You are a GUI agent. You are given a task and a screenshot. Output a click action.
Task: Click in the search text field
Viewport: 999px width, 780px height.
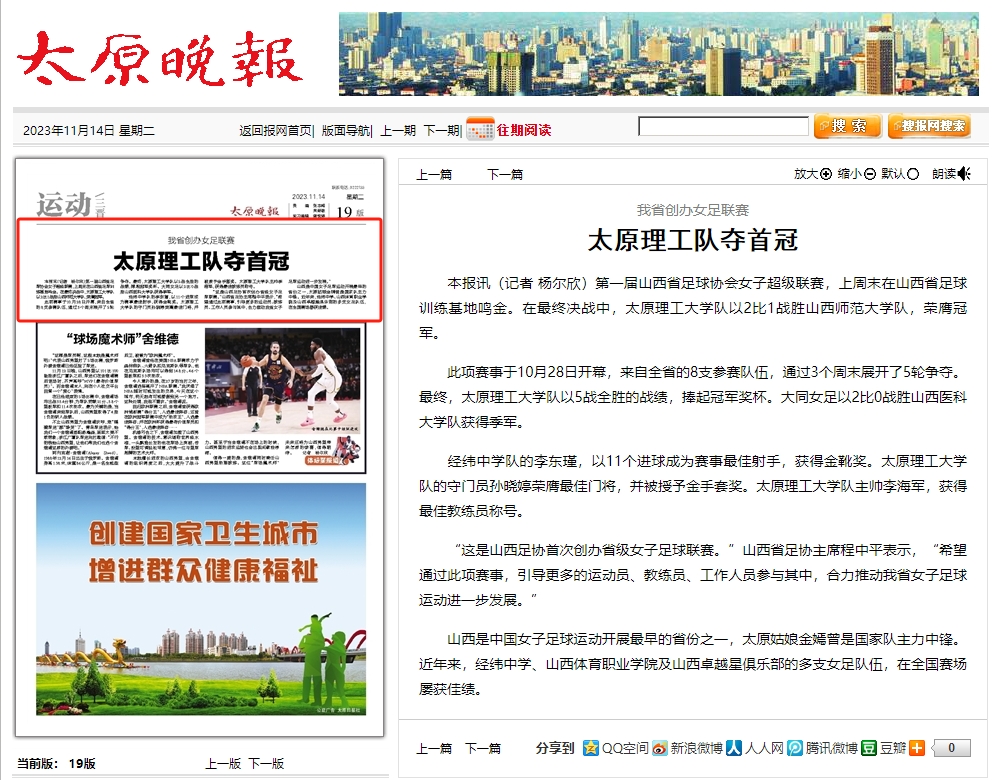click(723, 127)
